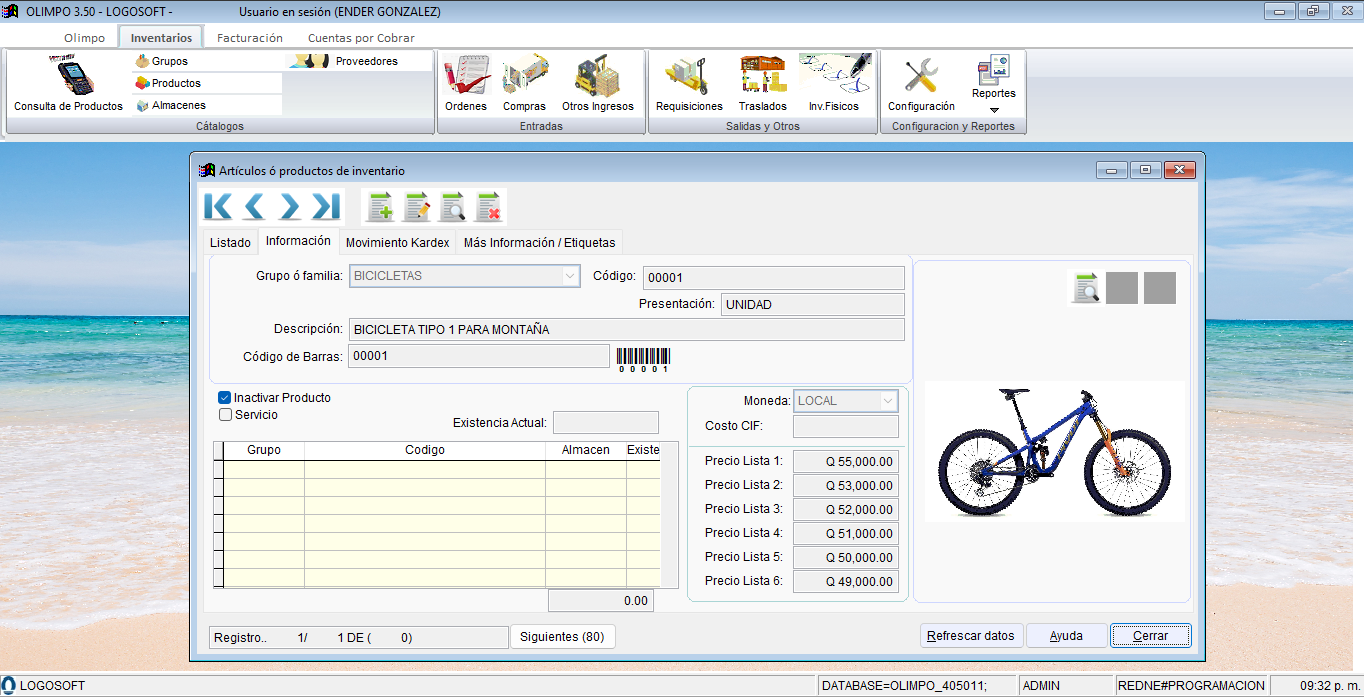The height and width of the screenshot is (697, 1364).
Task: Click the bicycle product image
Action: tap(1054, 451)
